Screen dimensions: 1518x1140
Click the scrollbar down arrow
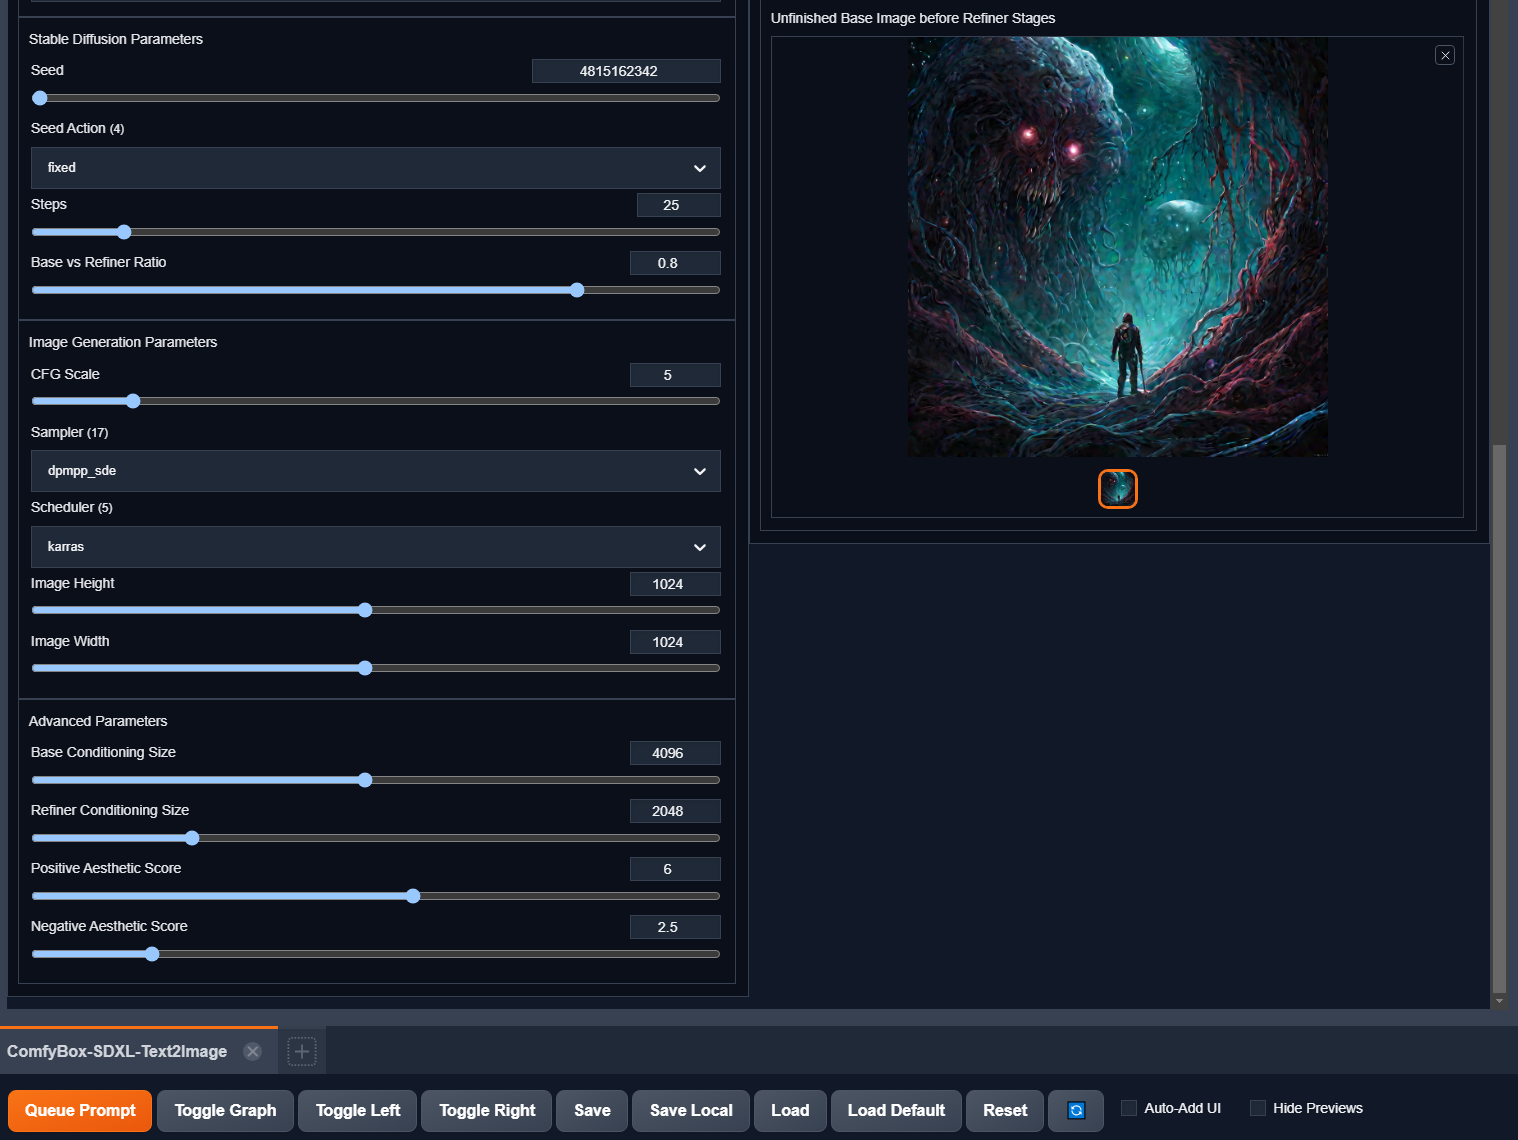pyautogui.click(x=1499, y=1001)
